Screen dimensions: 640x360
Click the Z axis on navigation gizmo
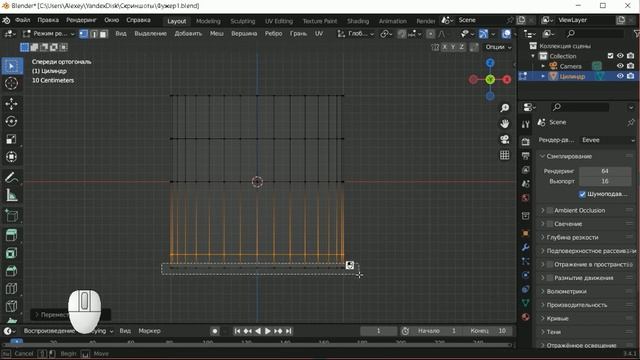(490, 62)
